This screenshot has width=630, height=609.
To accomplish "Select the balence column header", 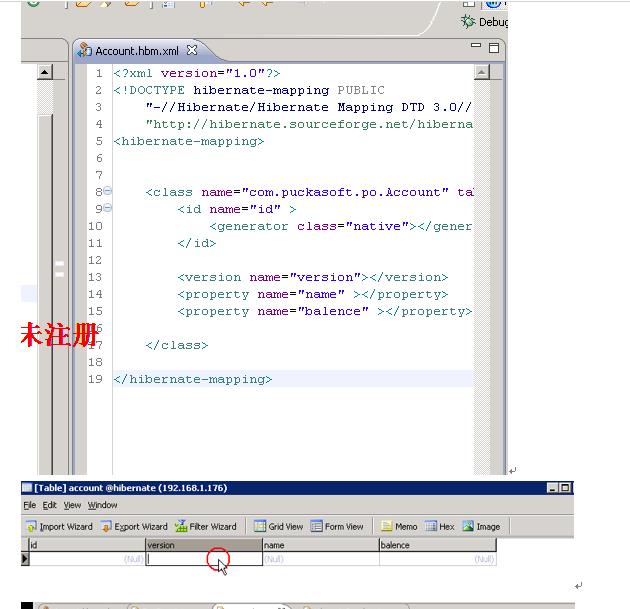I will pyautogui.click(x=438, y=545).
